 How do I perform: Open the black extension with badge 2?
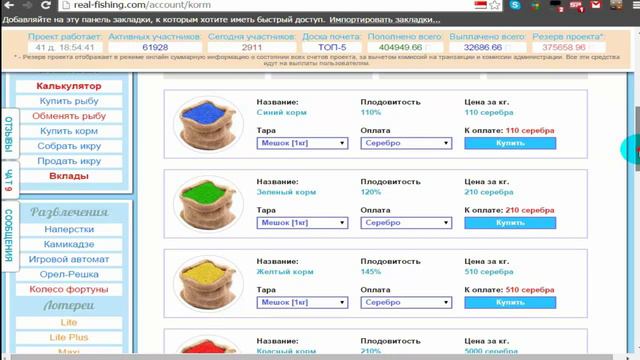point(557,6)
